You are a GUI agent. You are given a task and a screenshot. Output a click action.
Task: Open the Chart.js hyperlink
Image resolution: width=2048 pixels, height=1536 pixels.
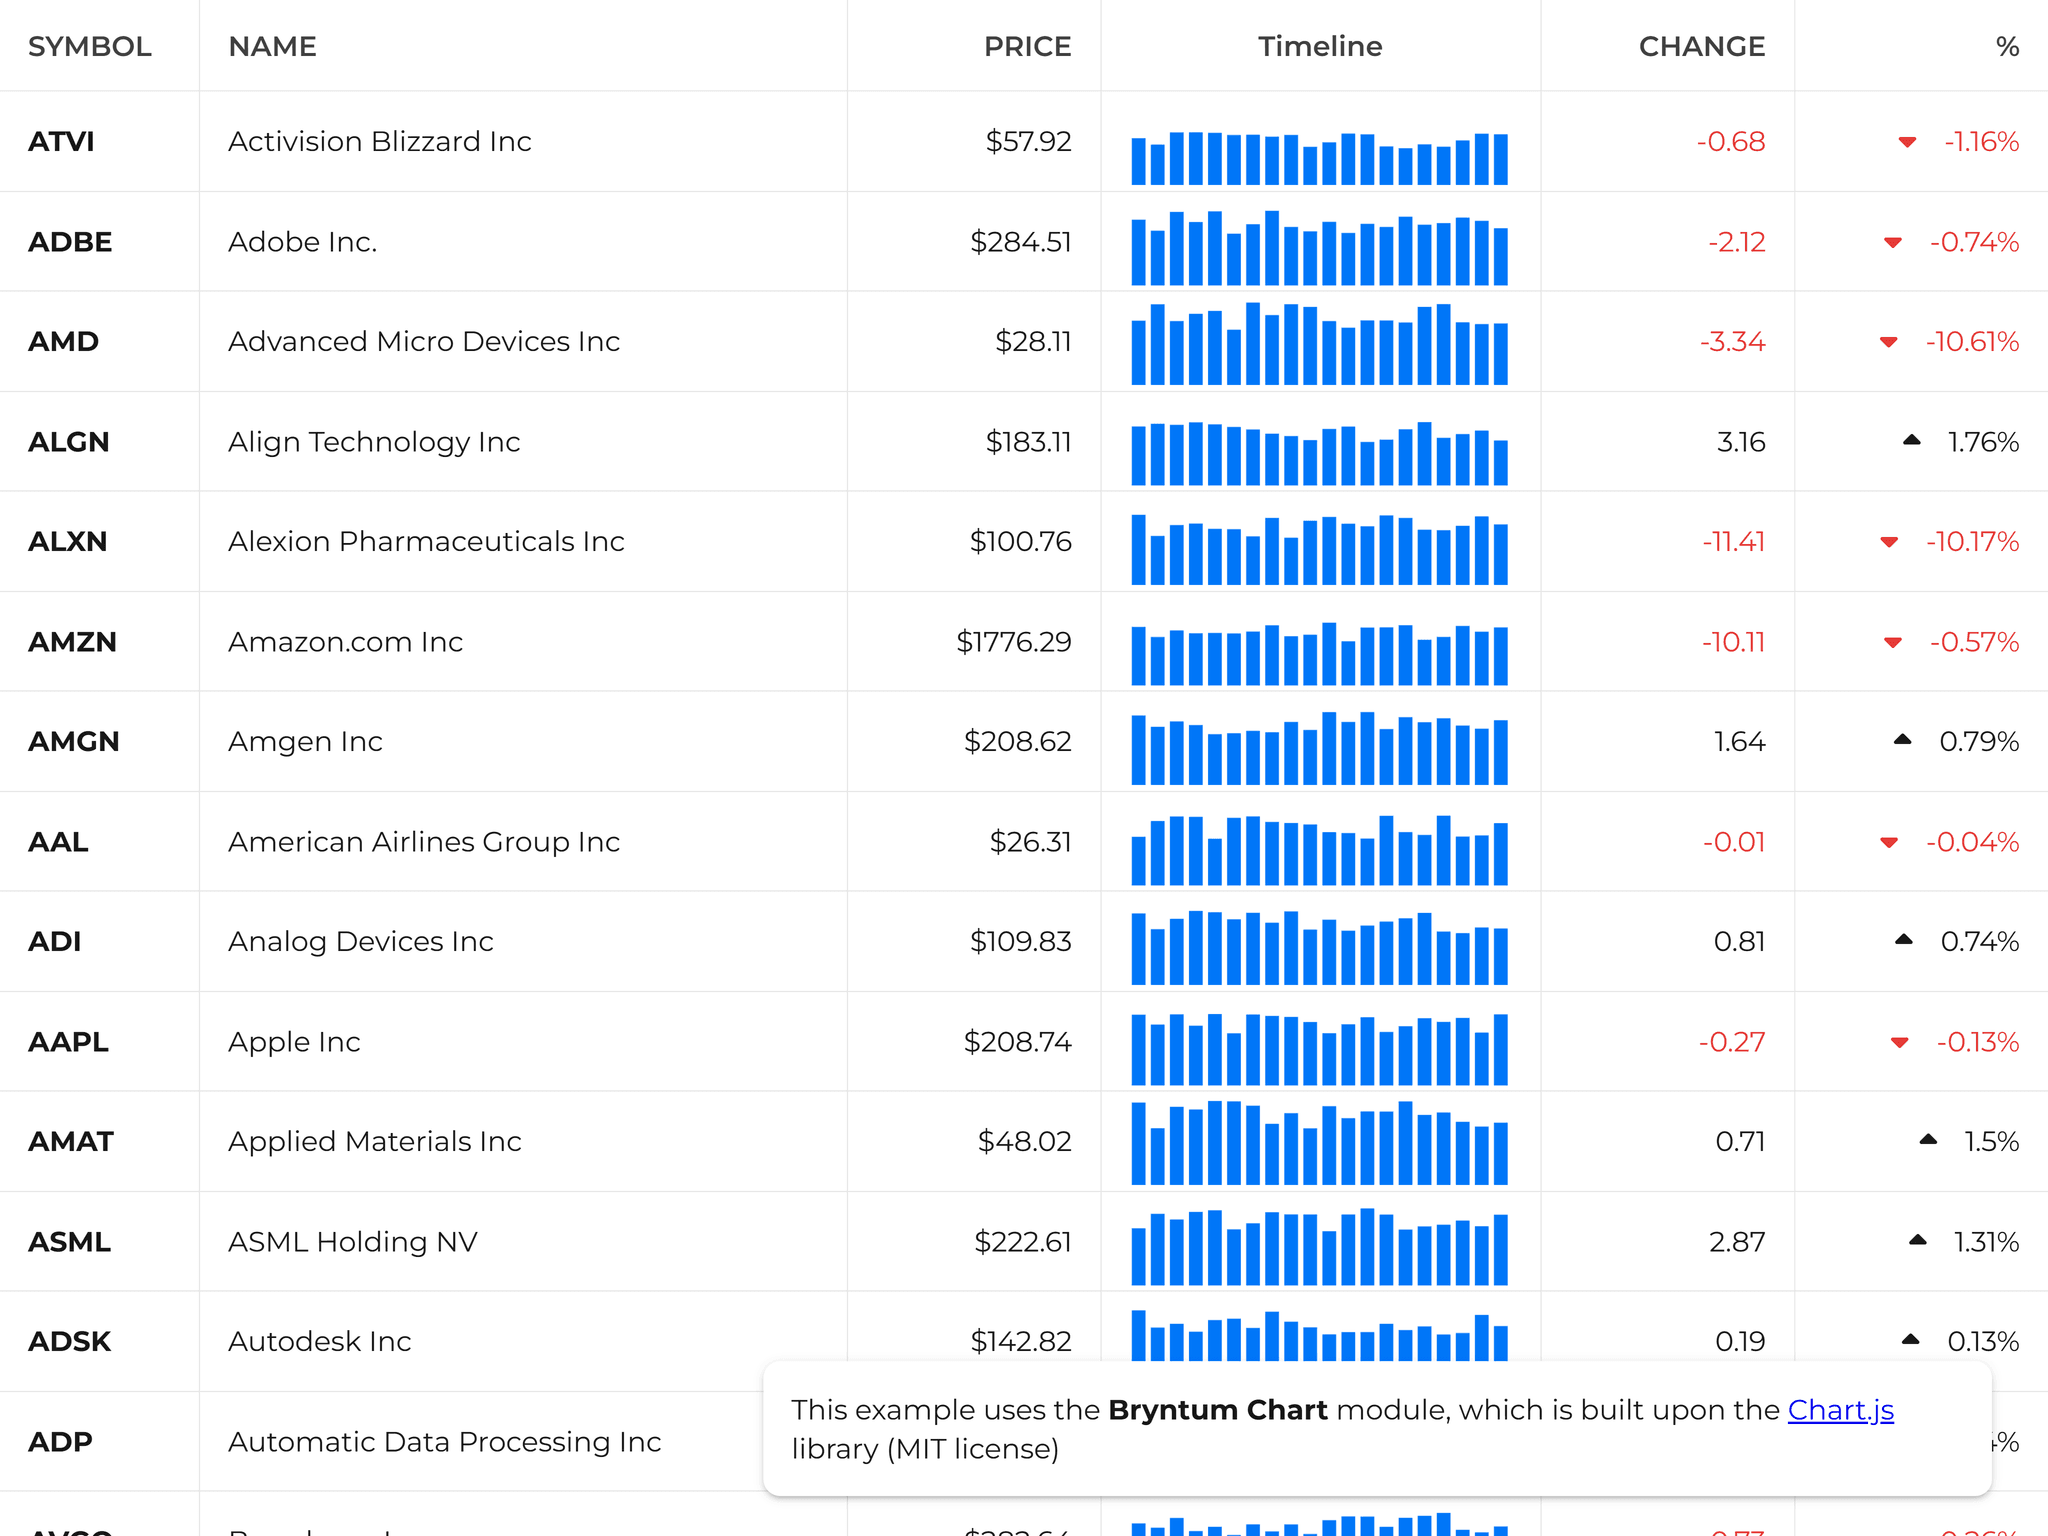point(1840,1409)
